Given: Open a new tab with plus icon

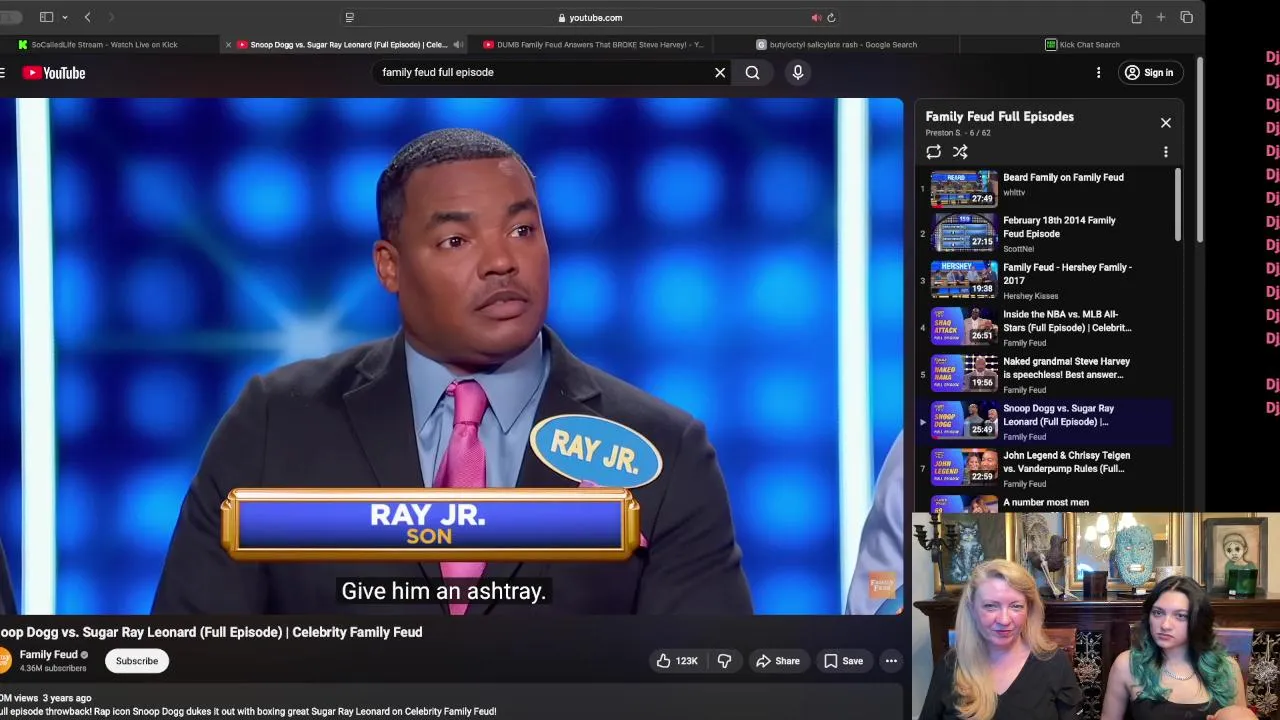Looking at the screenshot, I should [x=1161, y=17].
